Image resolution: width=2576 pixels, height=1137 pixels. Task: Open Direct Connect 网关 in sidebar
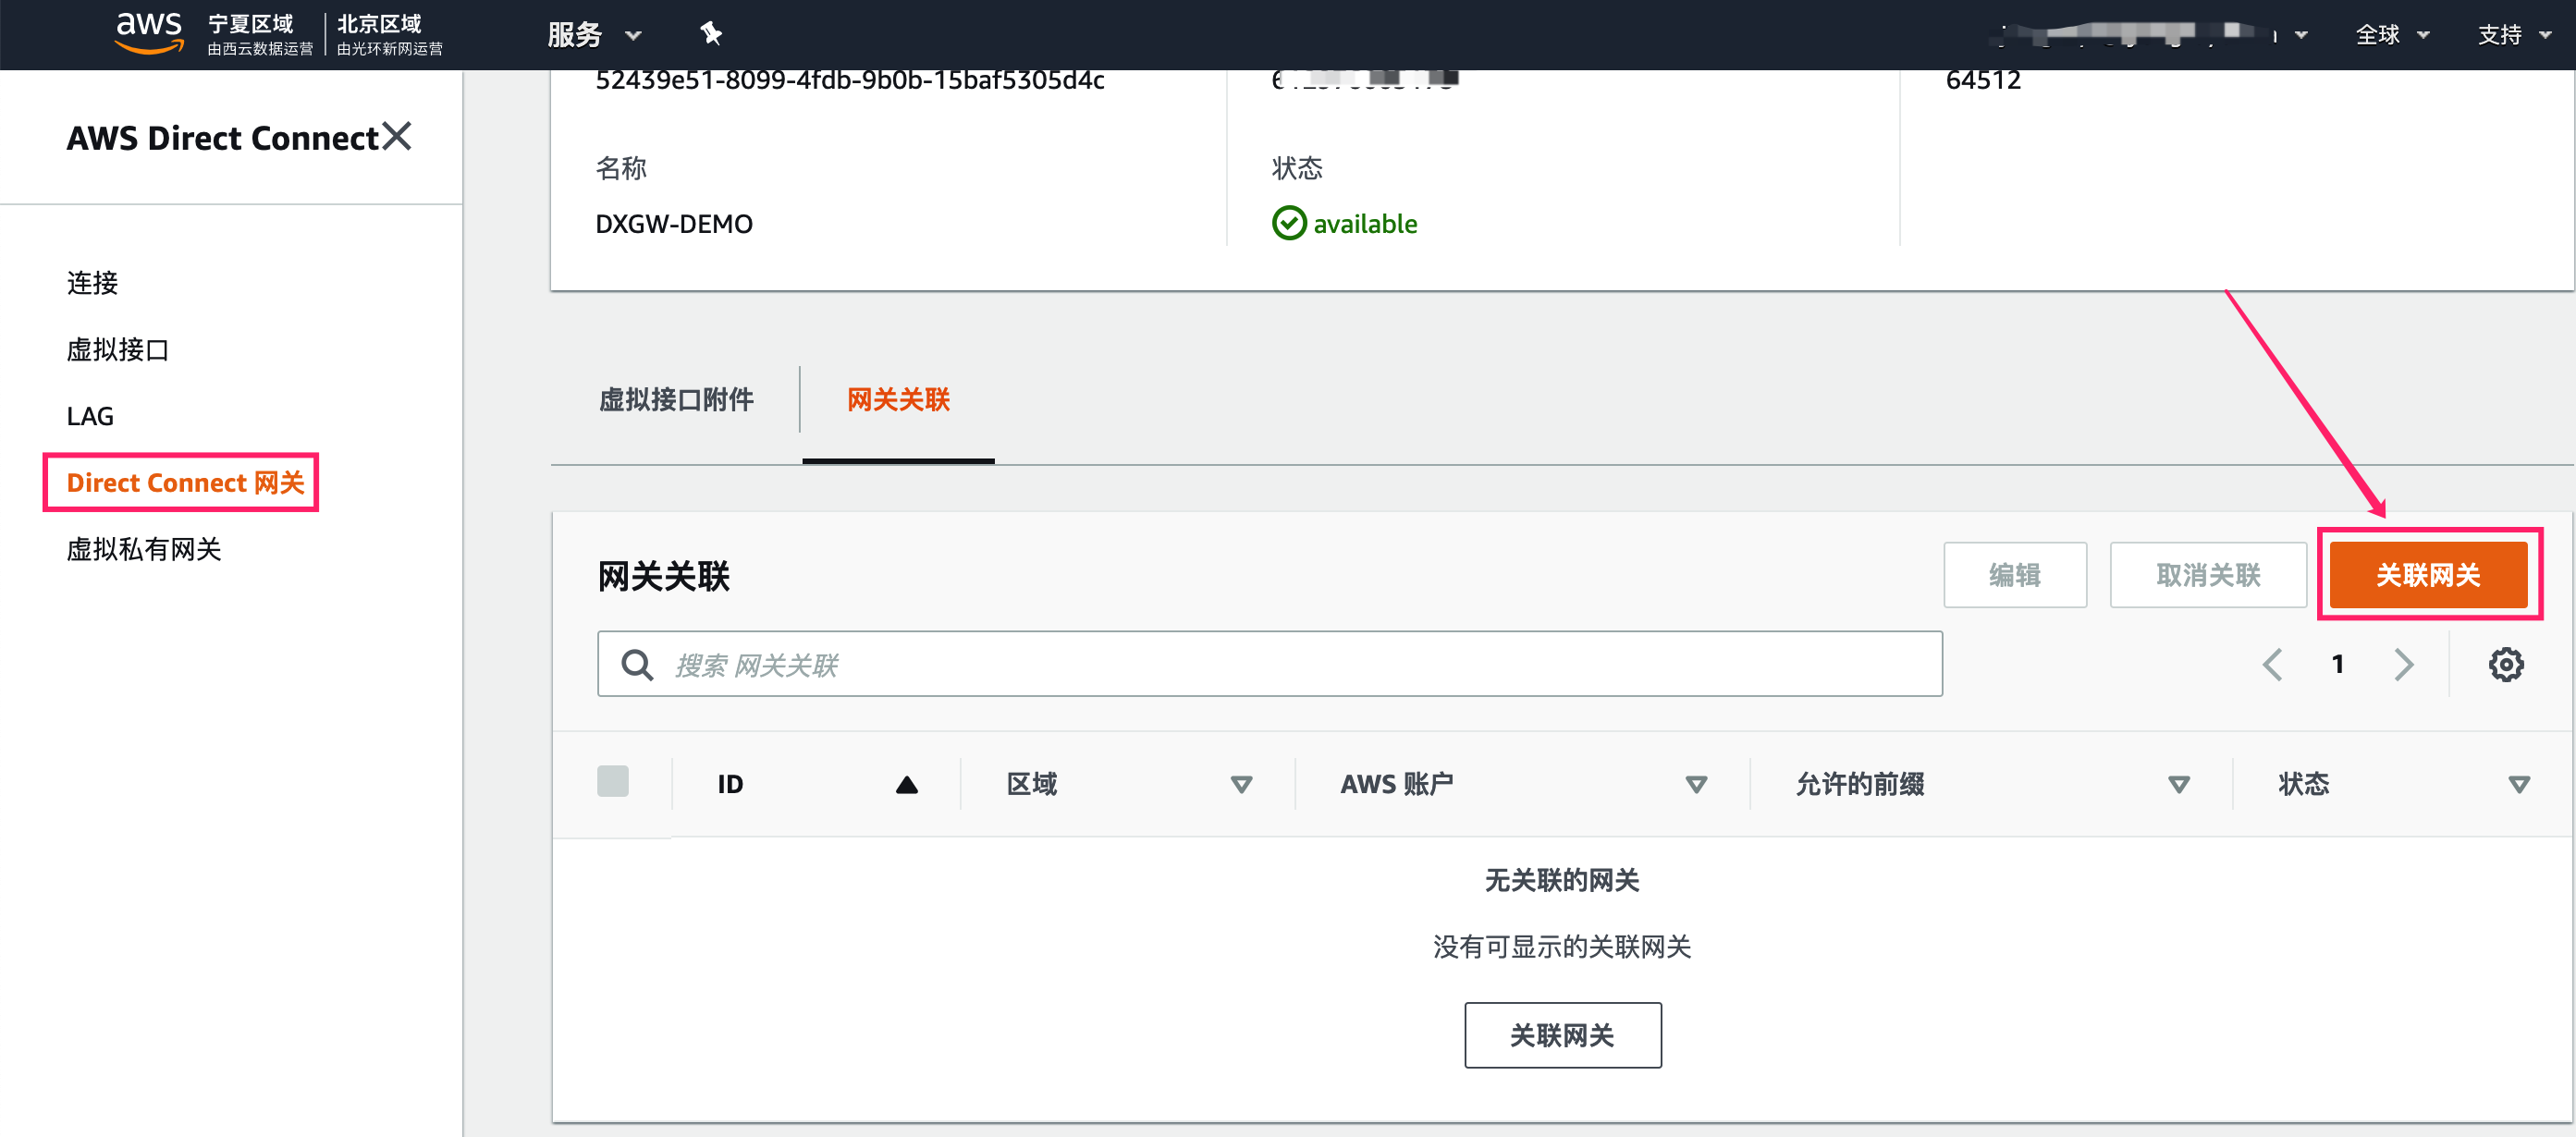185,483
